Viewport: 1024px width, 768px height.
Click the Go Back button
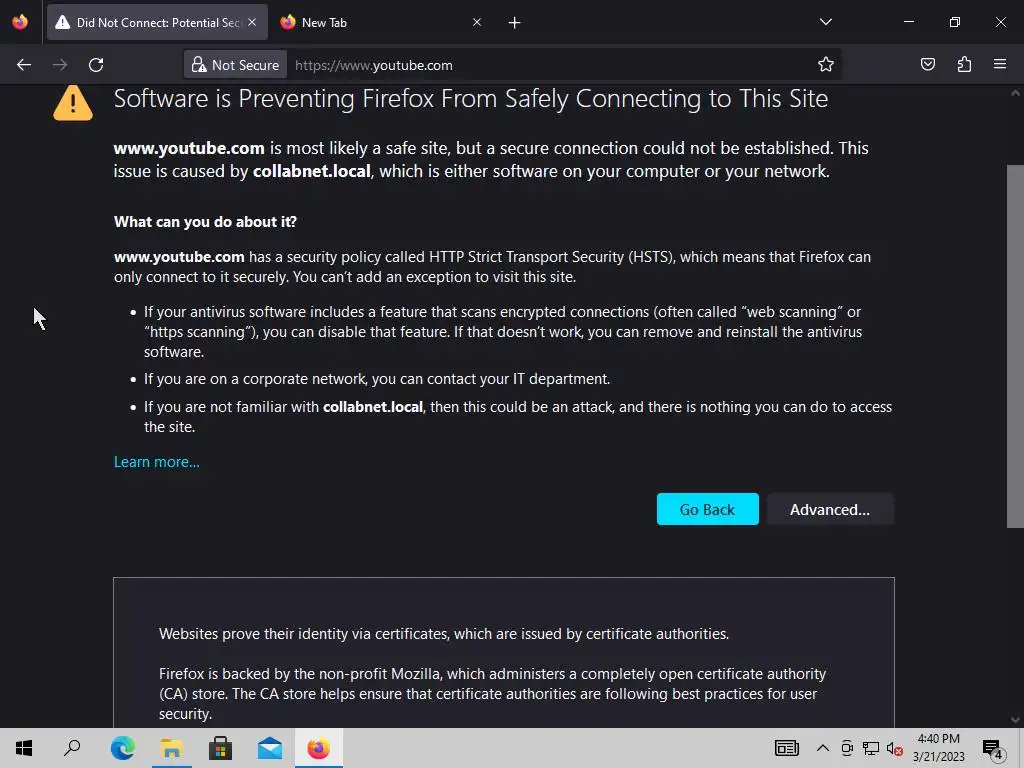pos(707,509)
